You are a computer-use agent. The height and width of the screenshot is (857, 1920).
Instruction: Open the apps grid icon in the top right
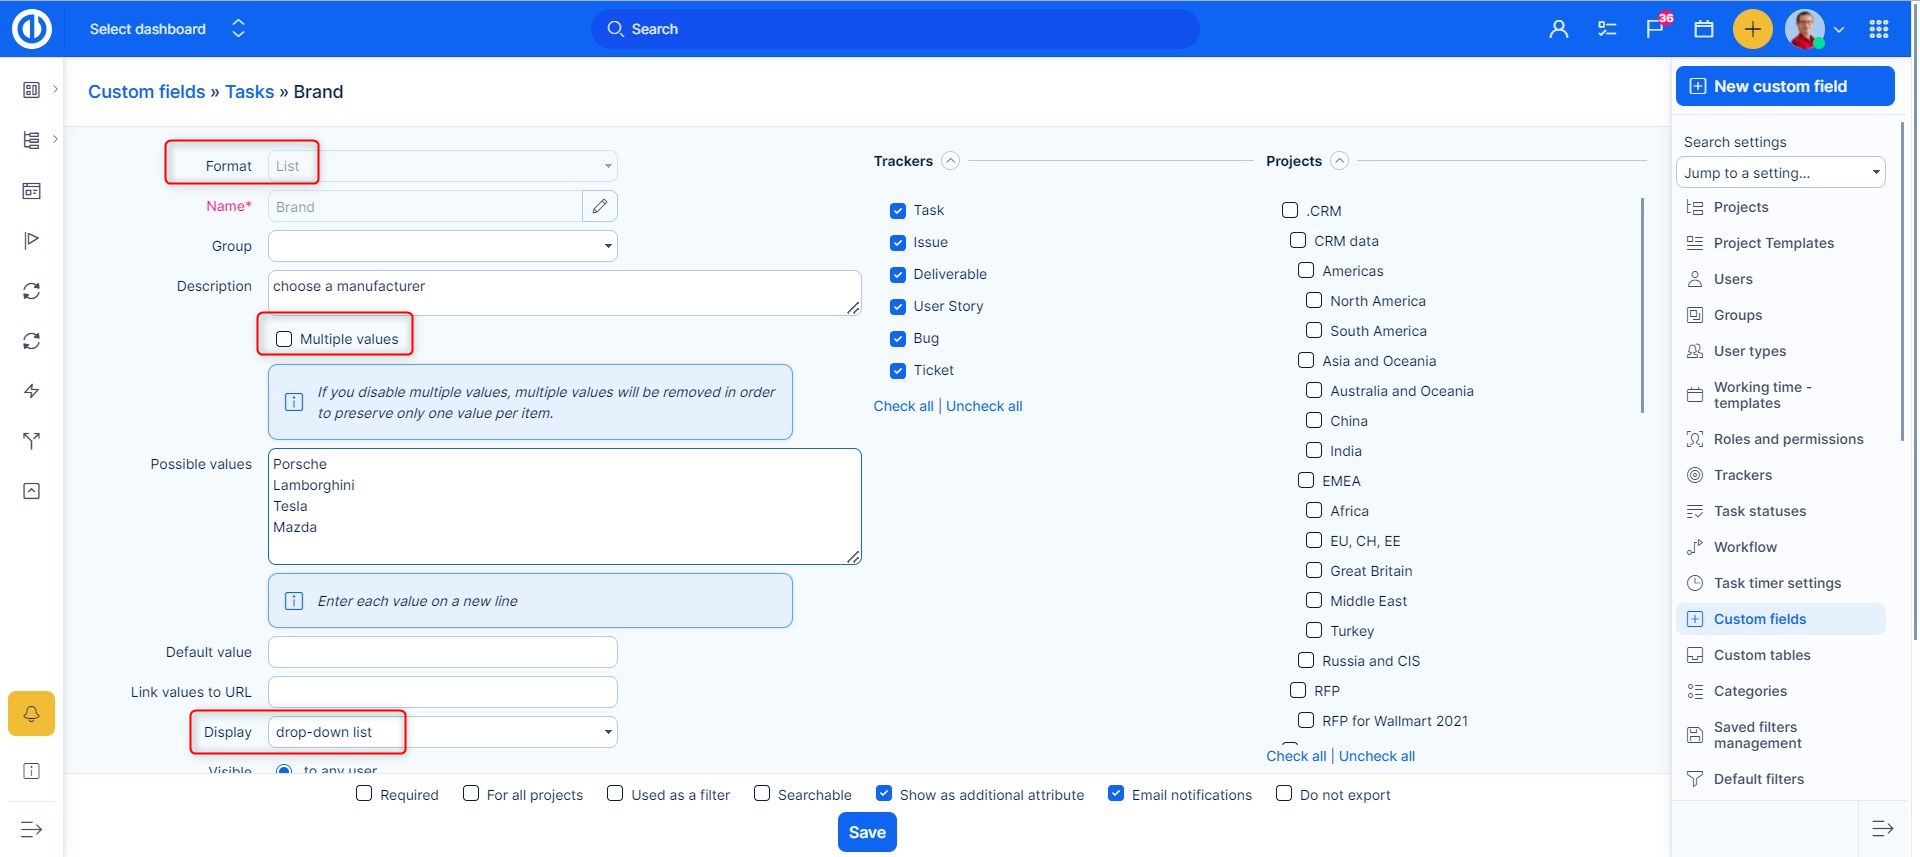1878,29
